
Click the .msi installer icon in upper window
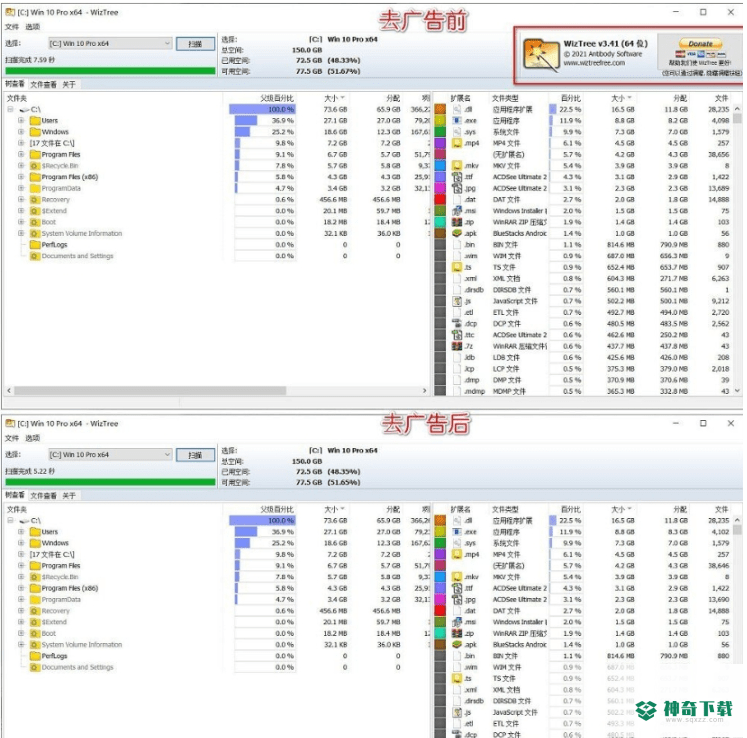457,211
